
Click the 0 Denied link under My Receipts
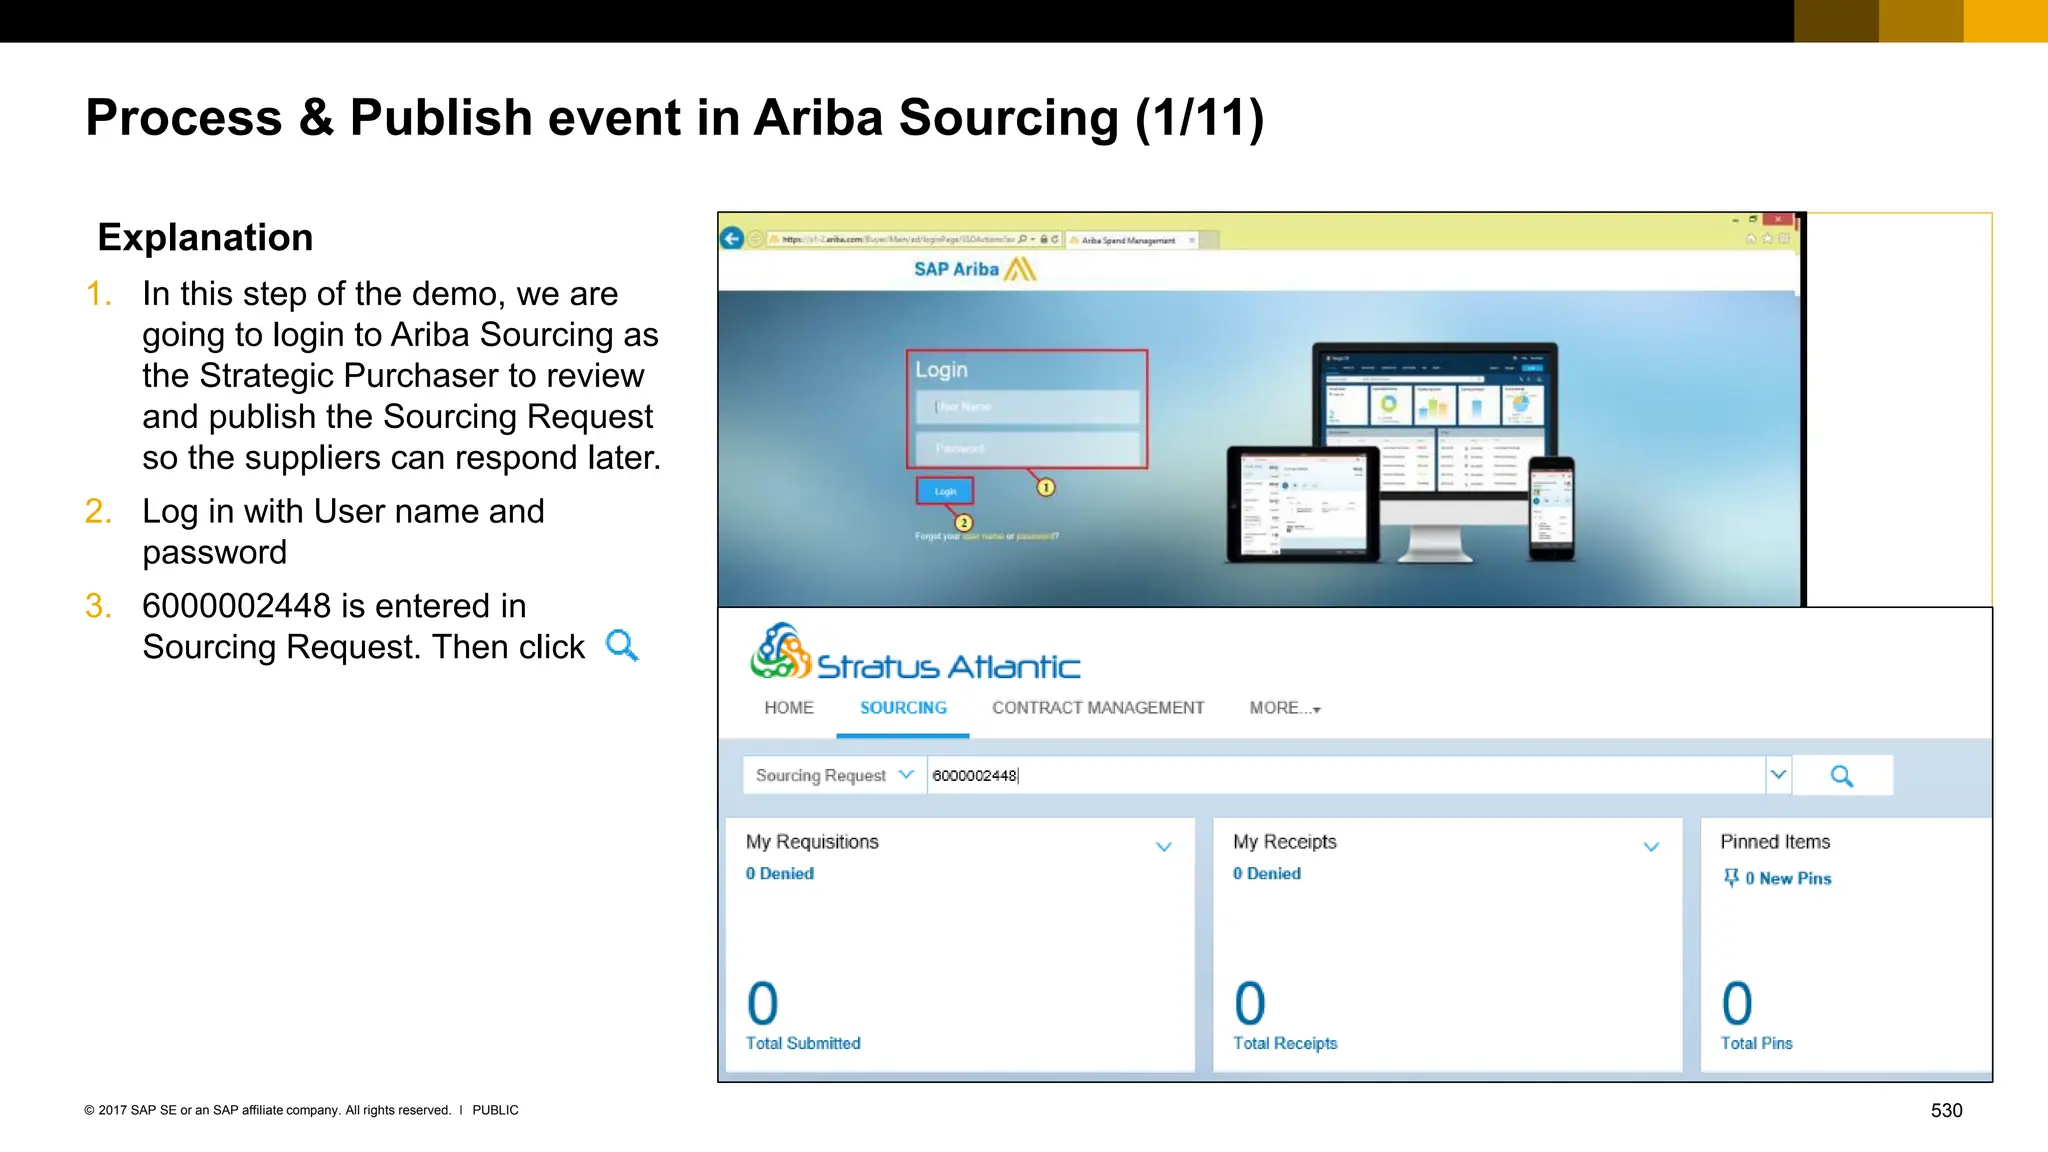pyautogui.click(x=1266, y=873)
